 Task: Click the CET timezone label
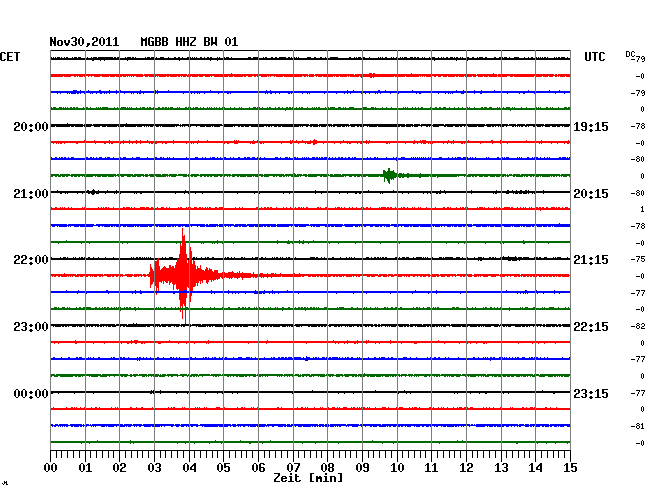tap(10, 57)
